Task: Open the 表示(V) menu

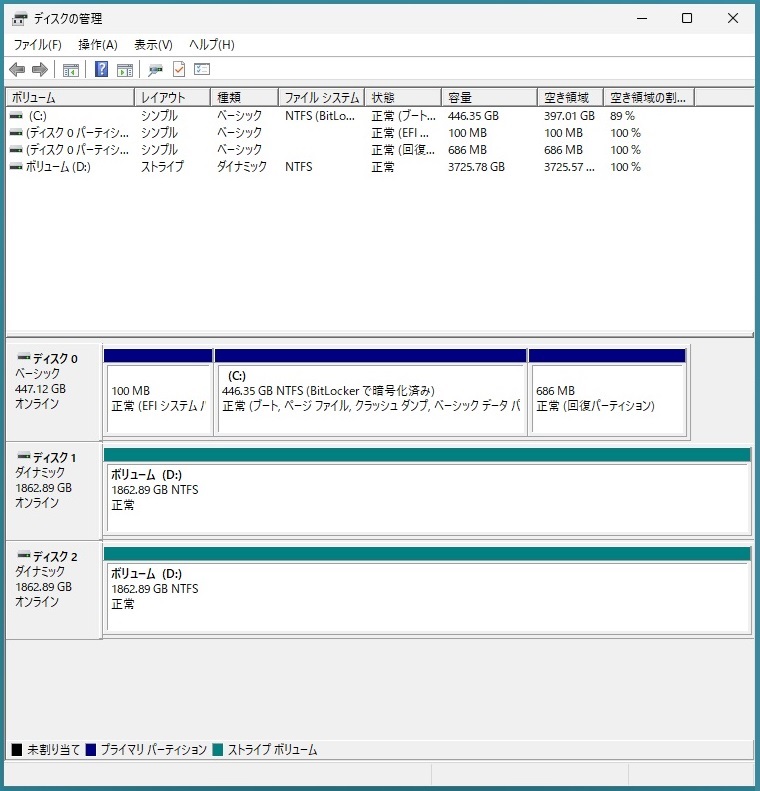Action: click(153, 45)
